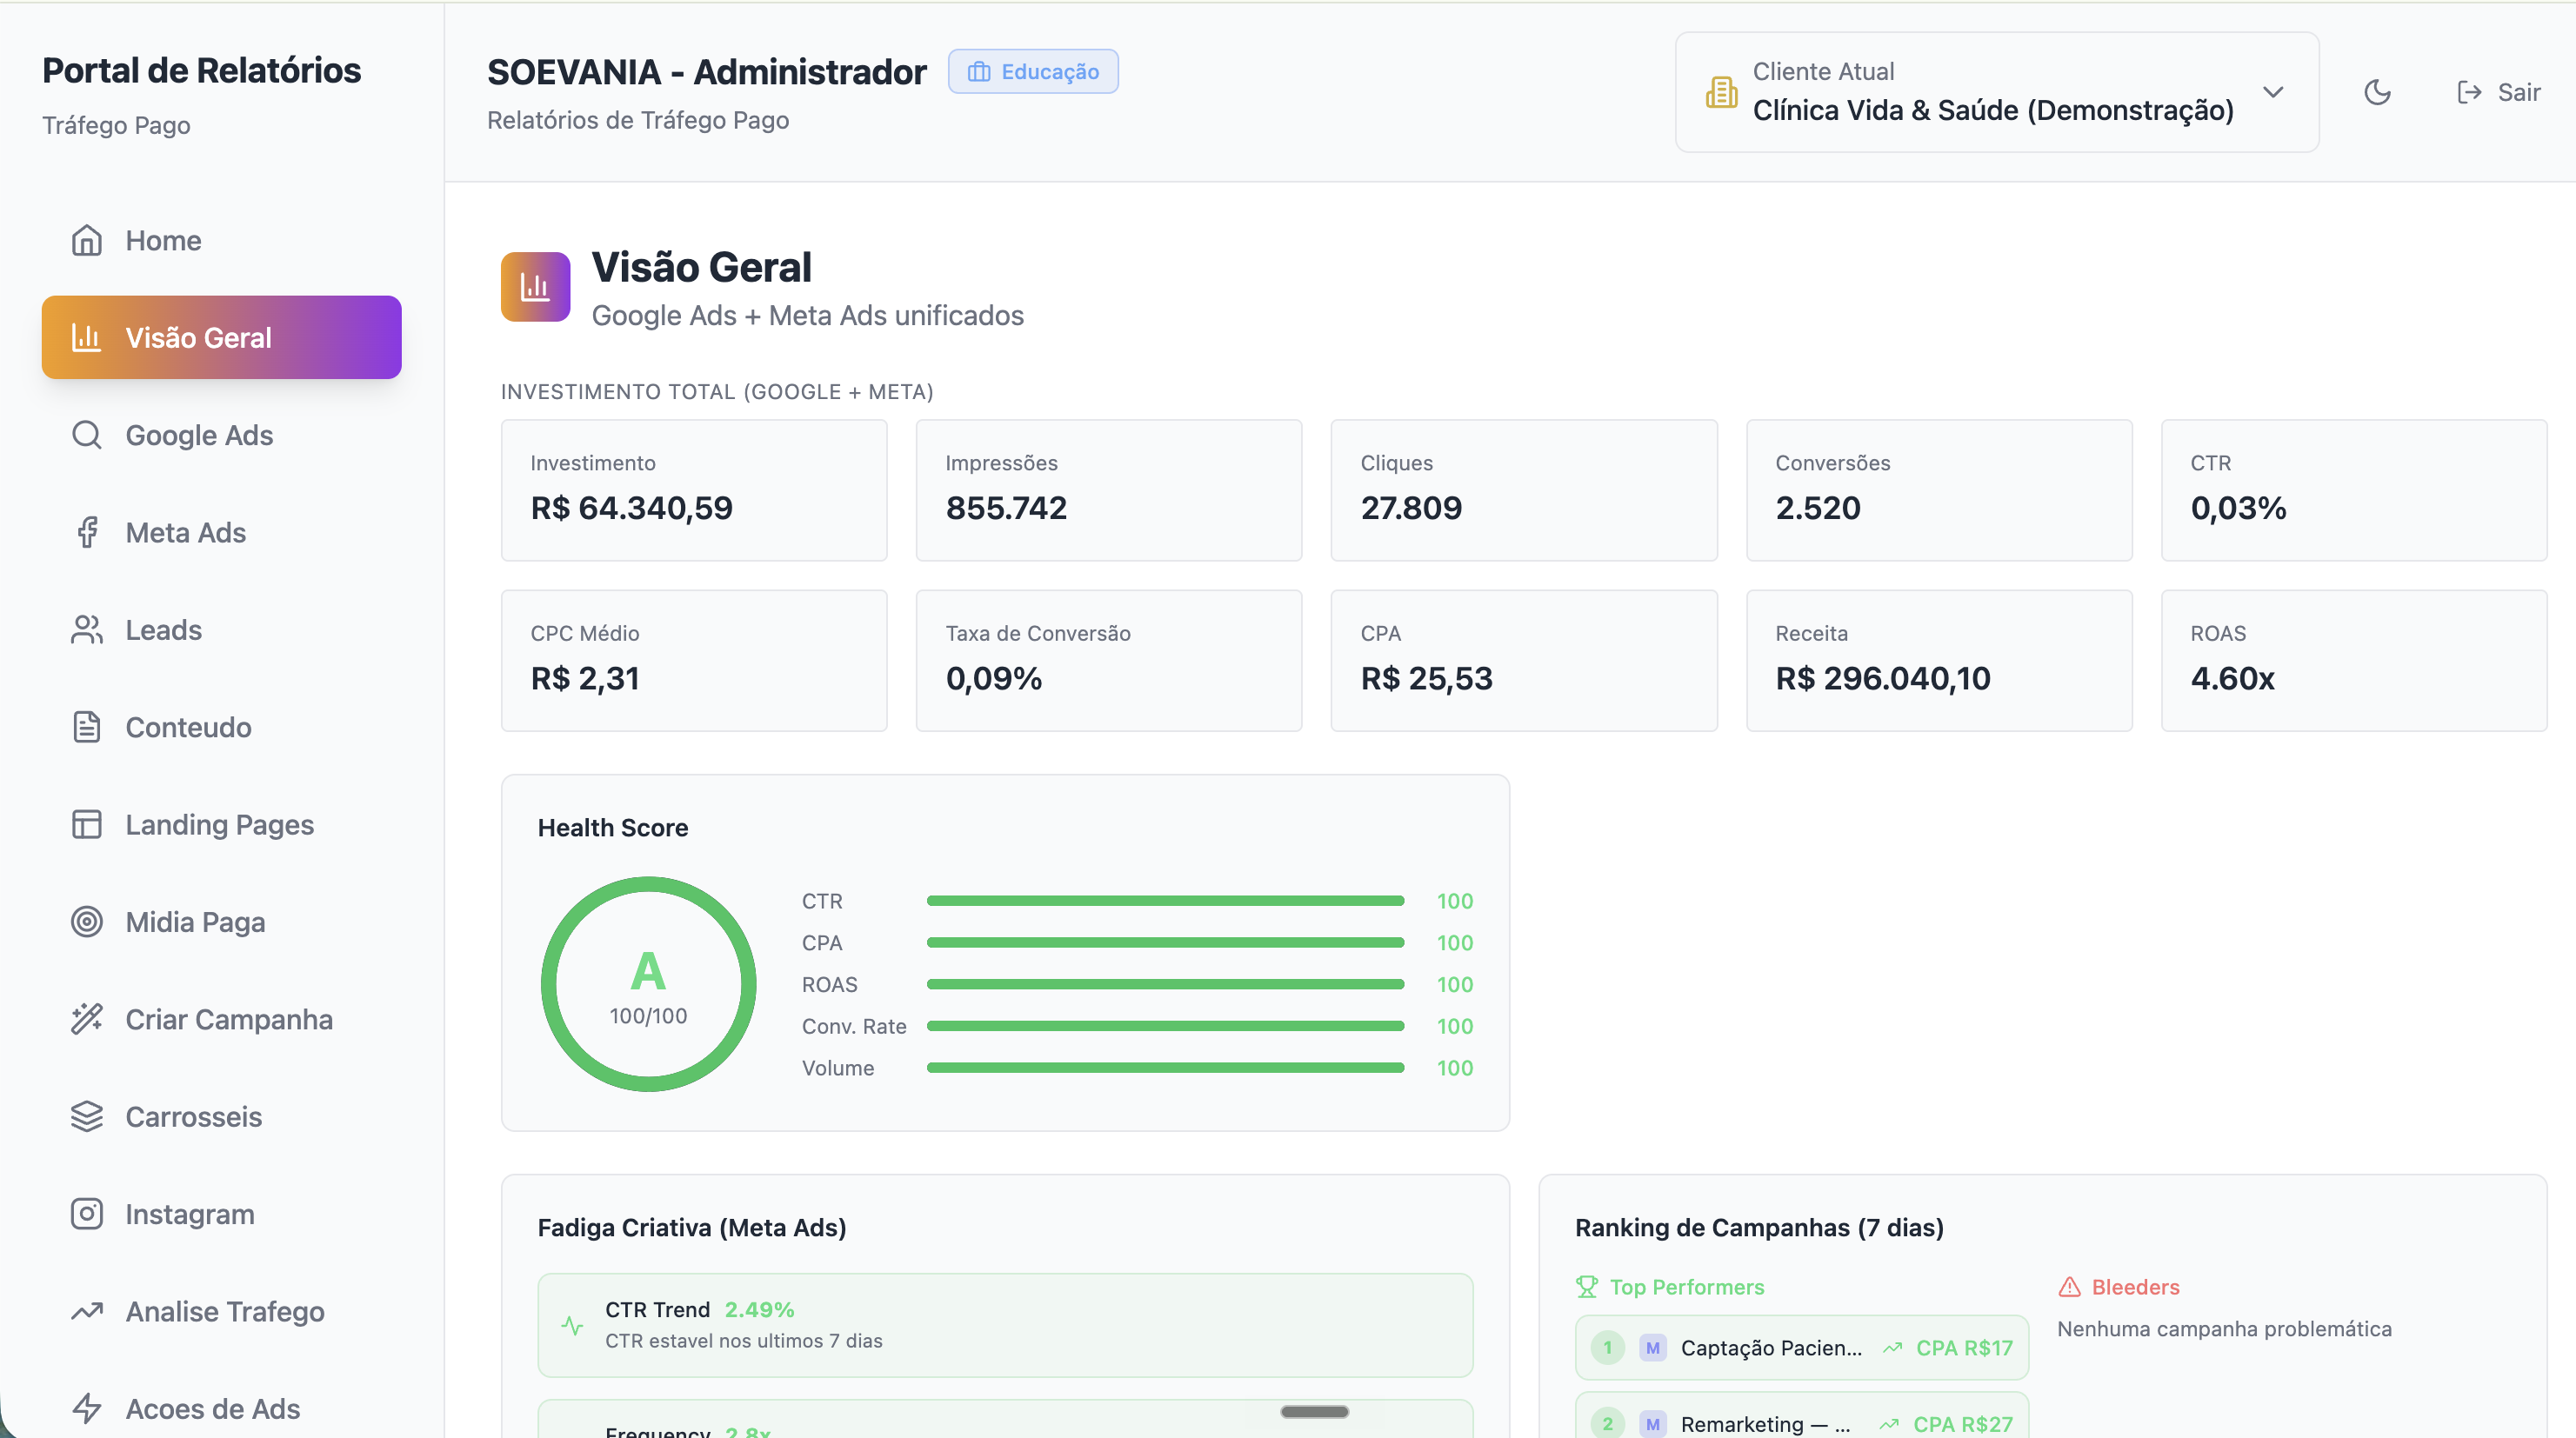Click the Carrosseis layers icon
Screen dimensions: 2576x1438
click(x=87, y=1116)
